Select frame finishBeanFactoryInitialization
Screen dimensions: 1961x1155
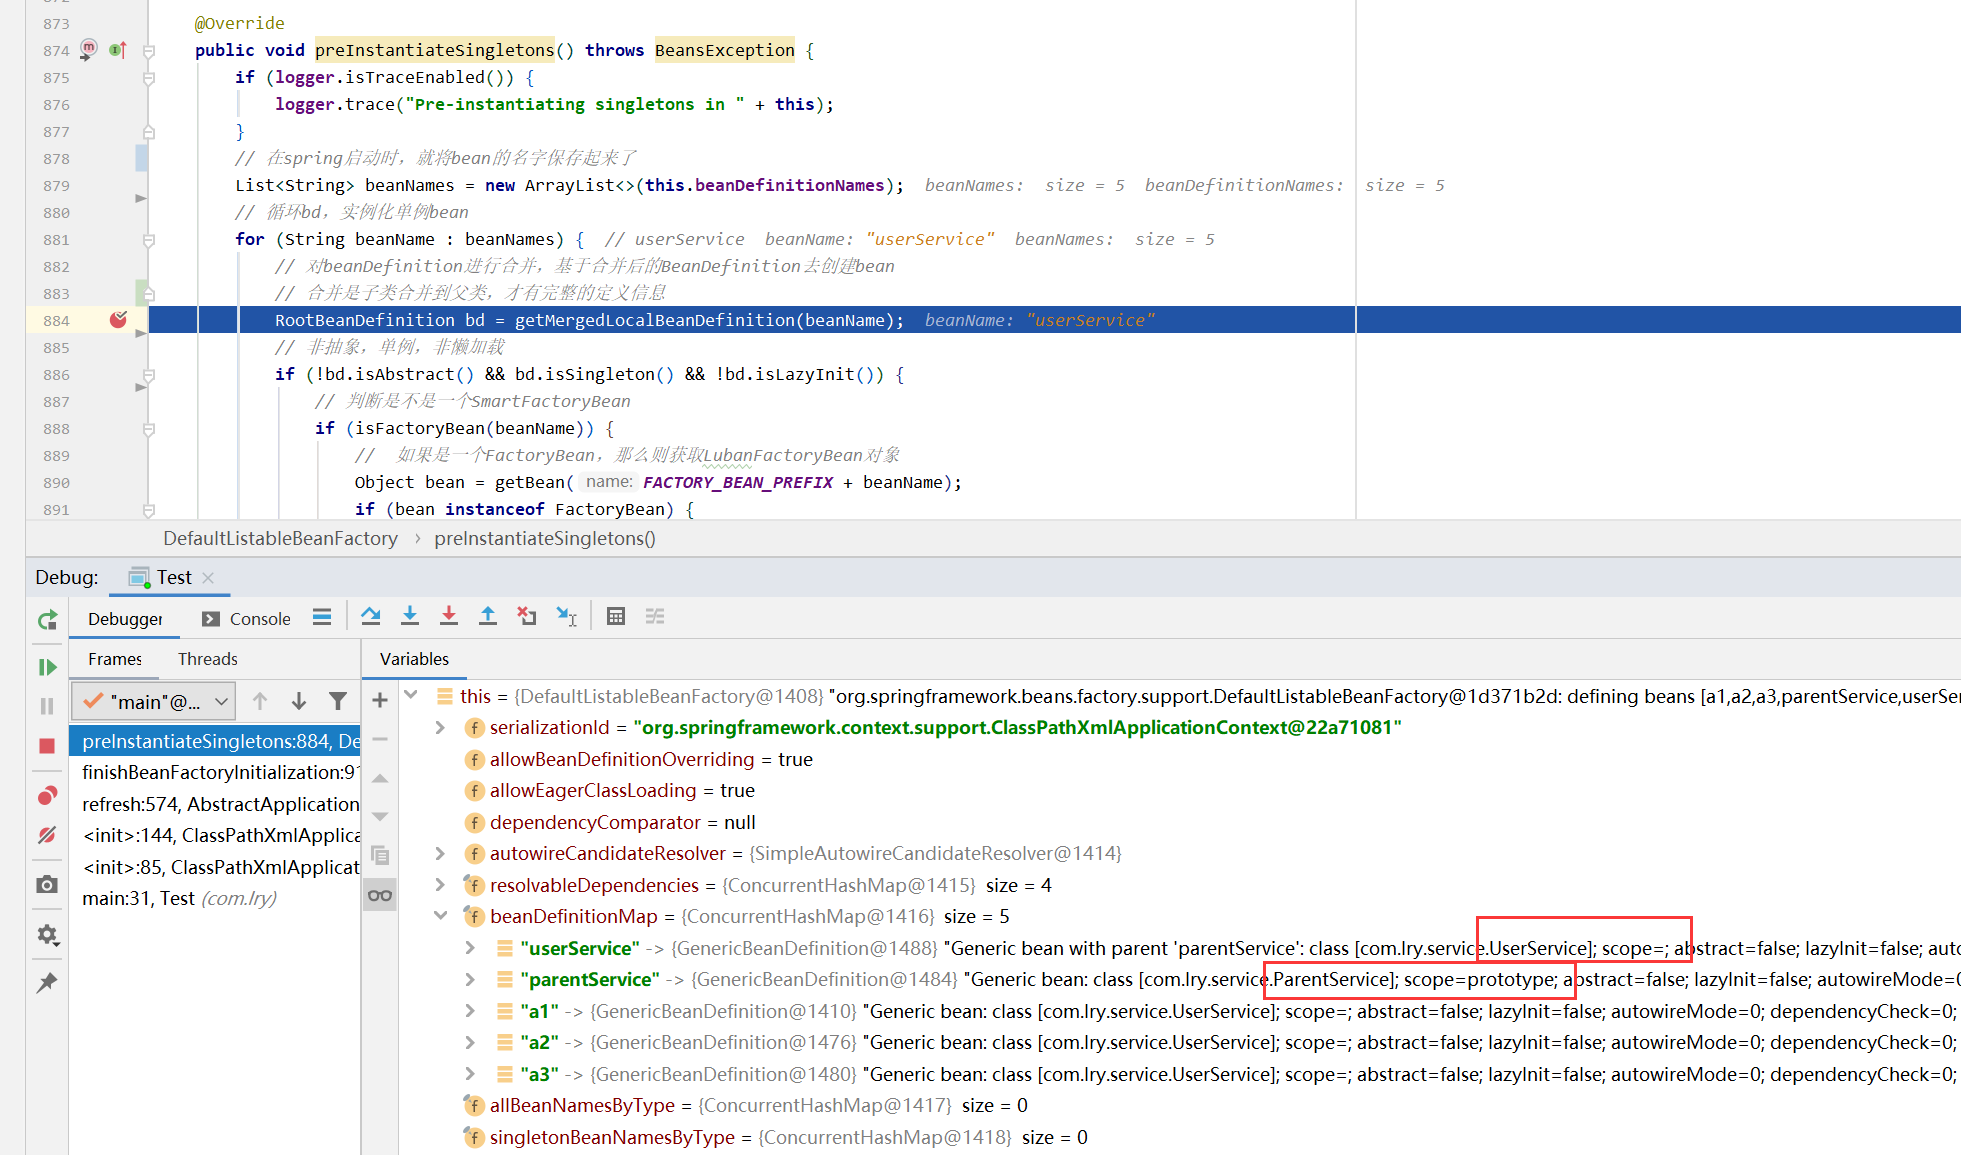point(215,772)
